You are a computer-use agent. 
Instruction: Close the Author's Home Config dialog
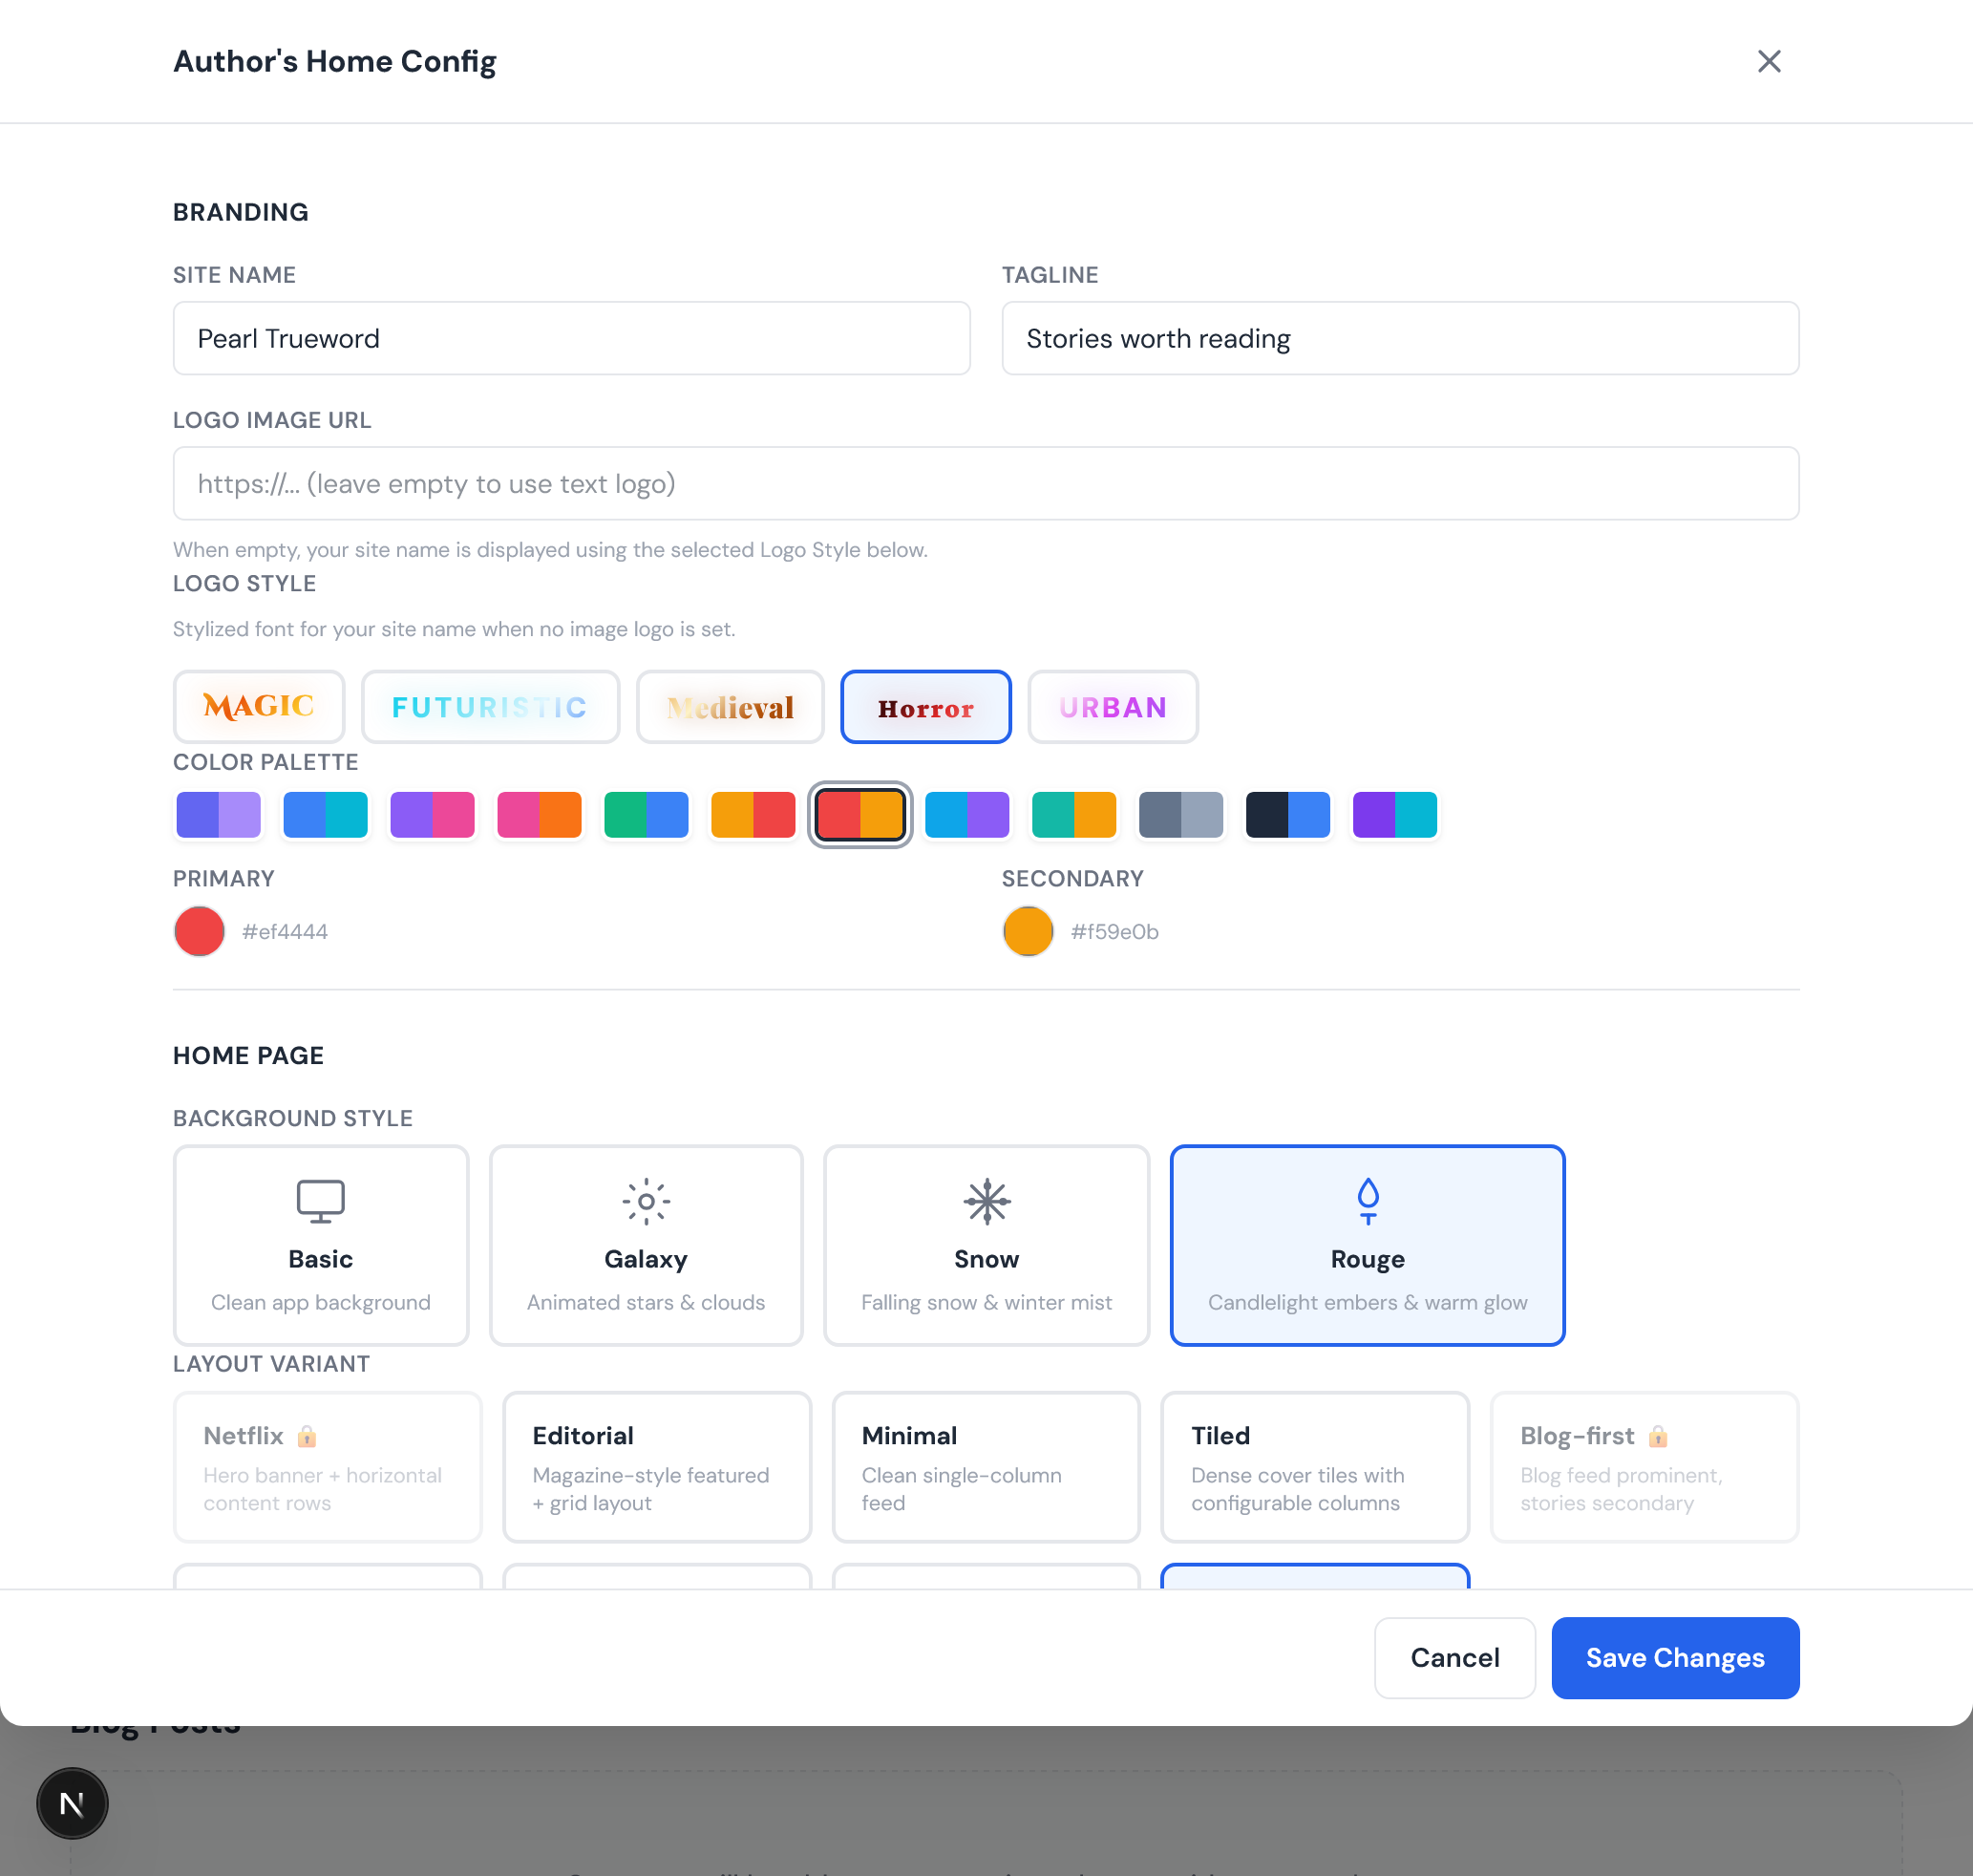(x=1769, y=61)
